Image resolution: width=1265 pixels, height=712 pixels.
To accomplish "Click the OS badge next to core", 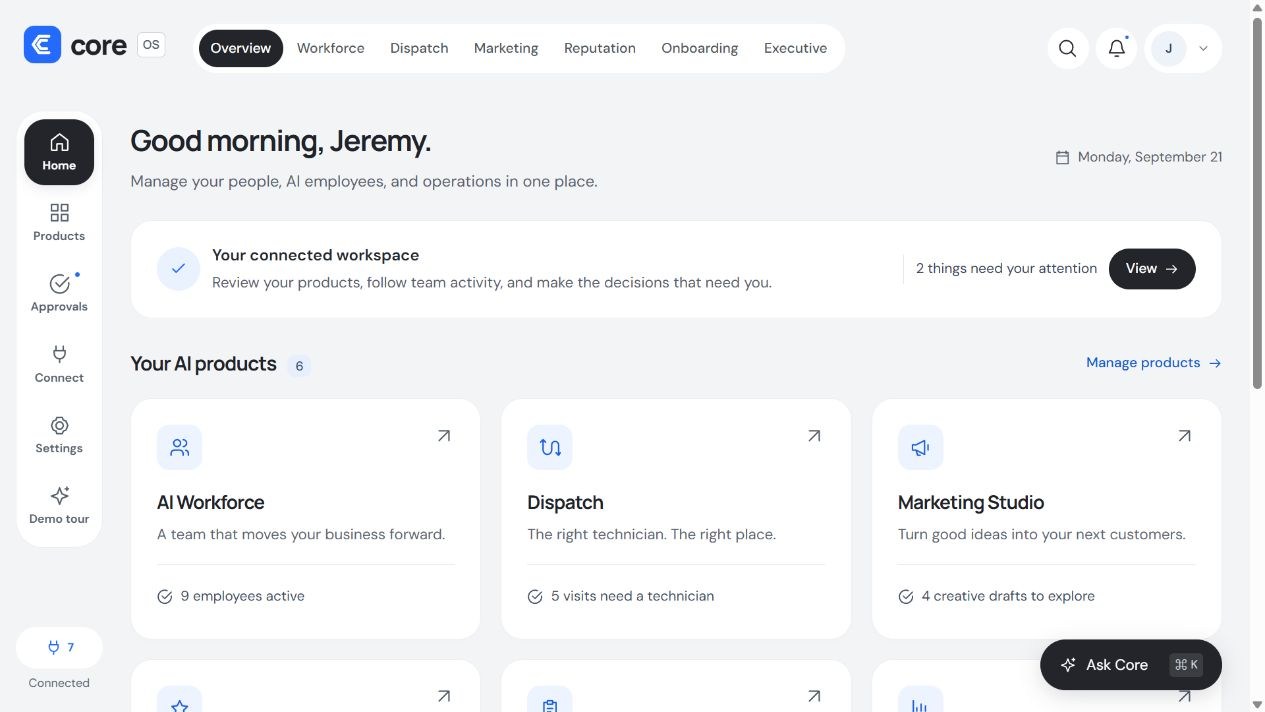I will click(x=151, y=44).
